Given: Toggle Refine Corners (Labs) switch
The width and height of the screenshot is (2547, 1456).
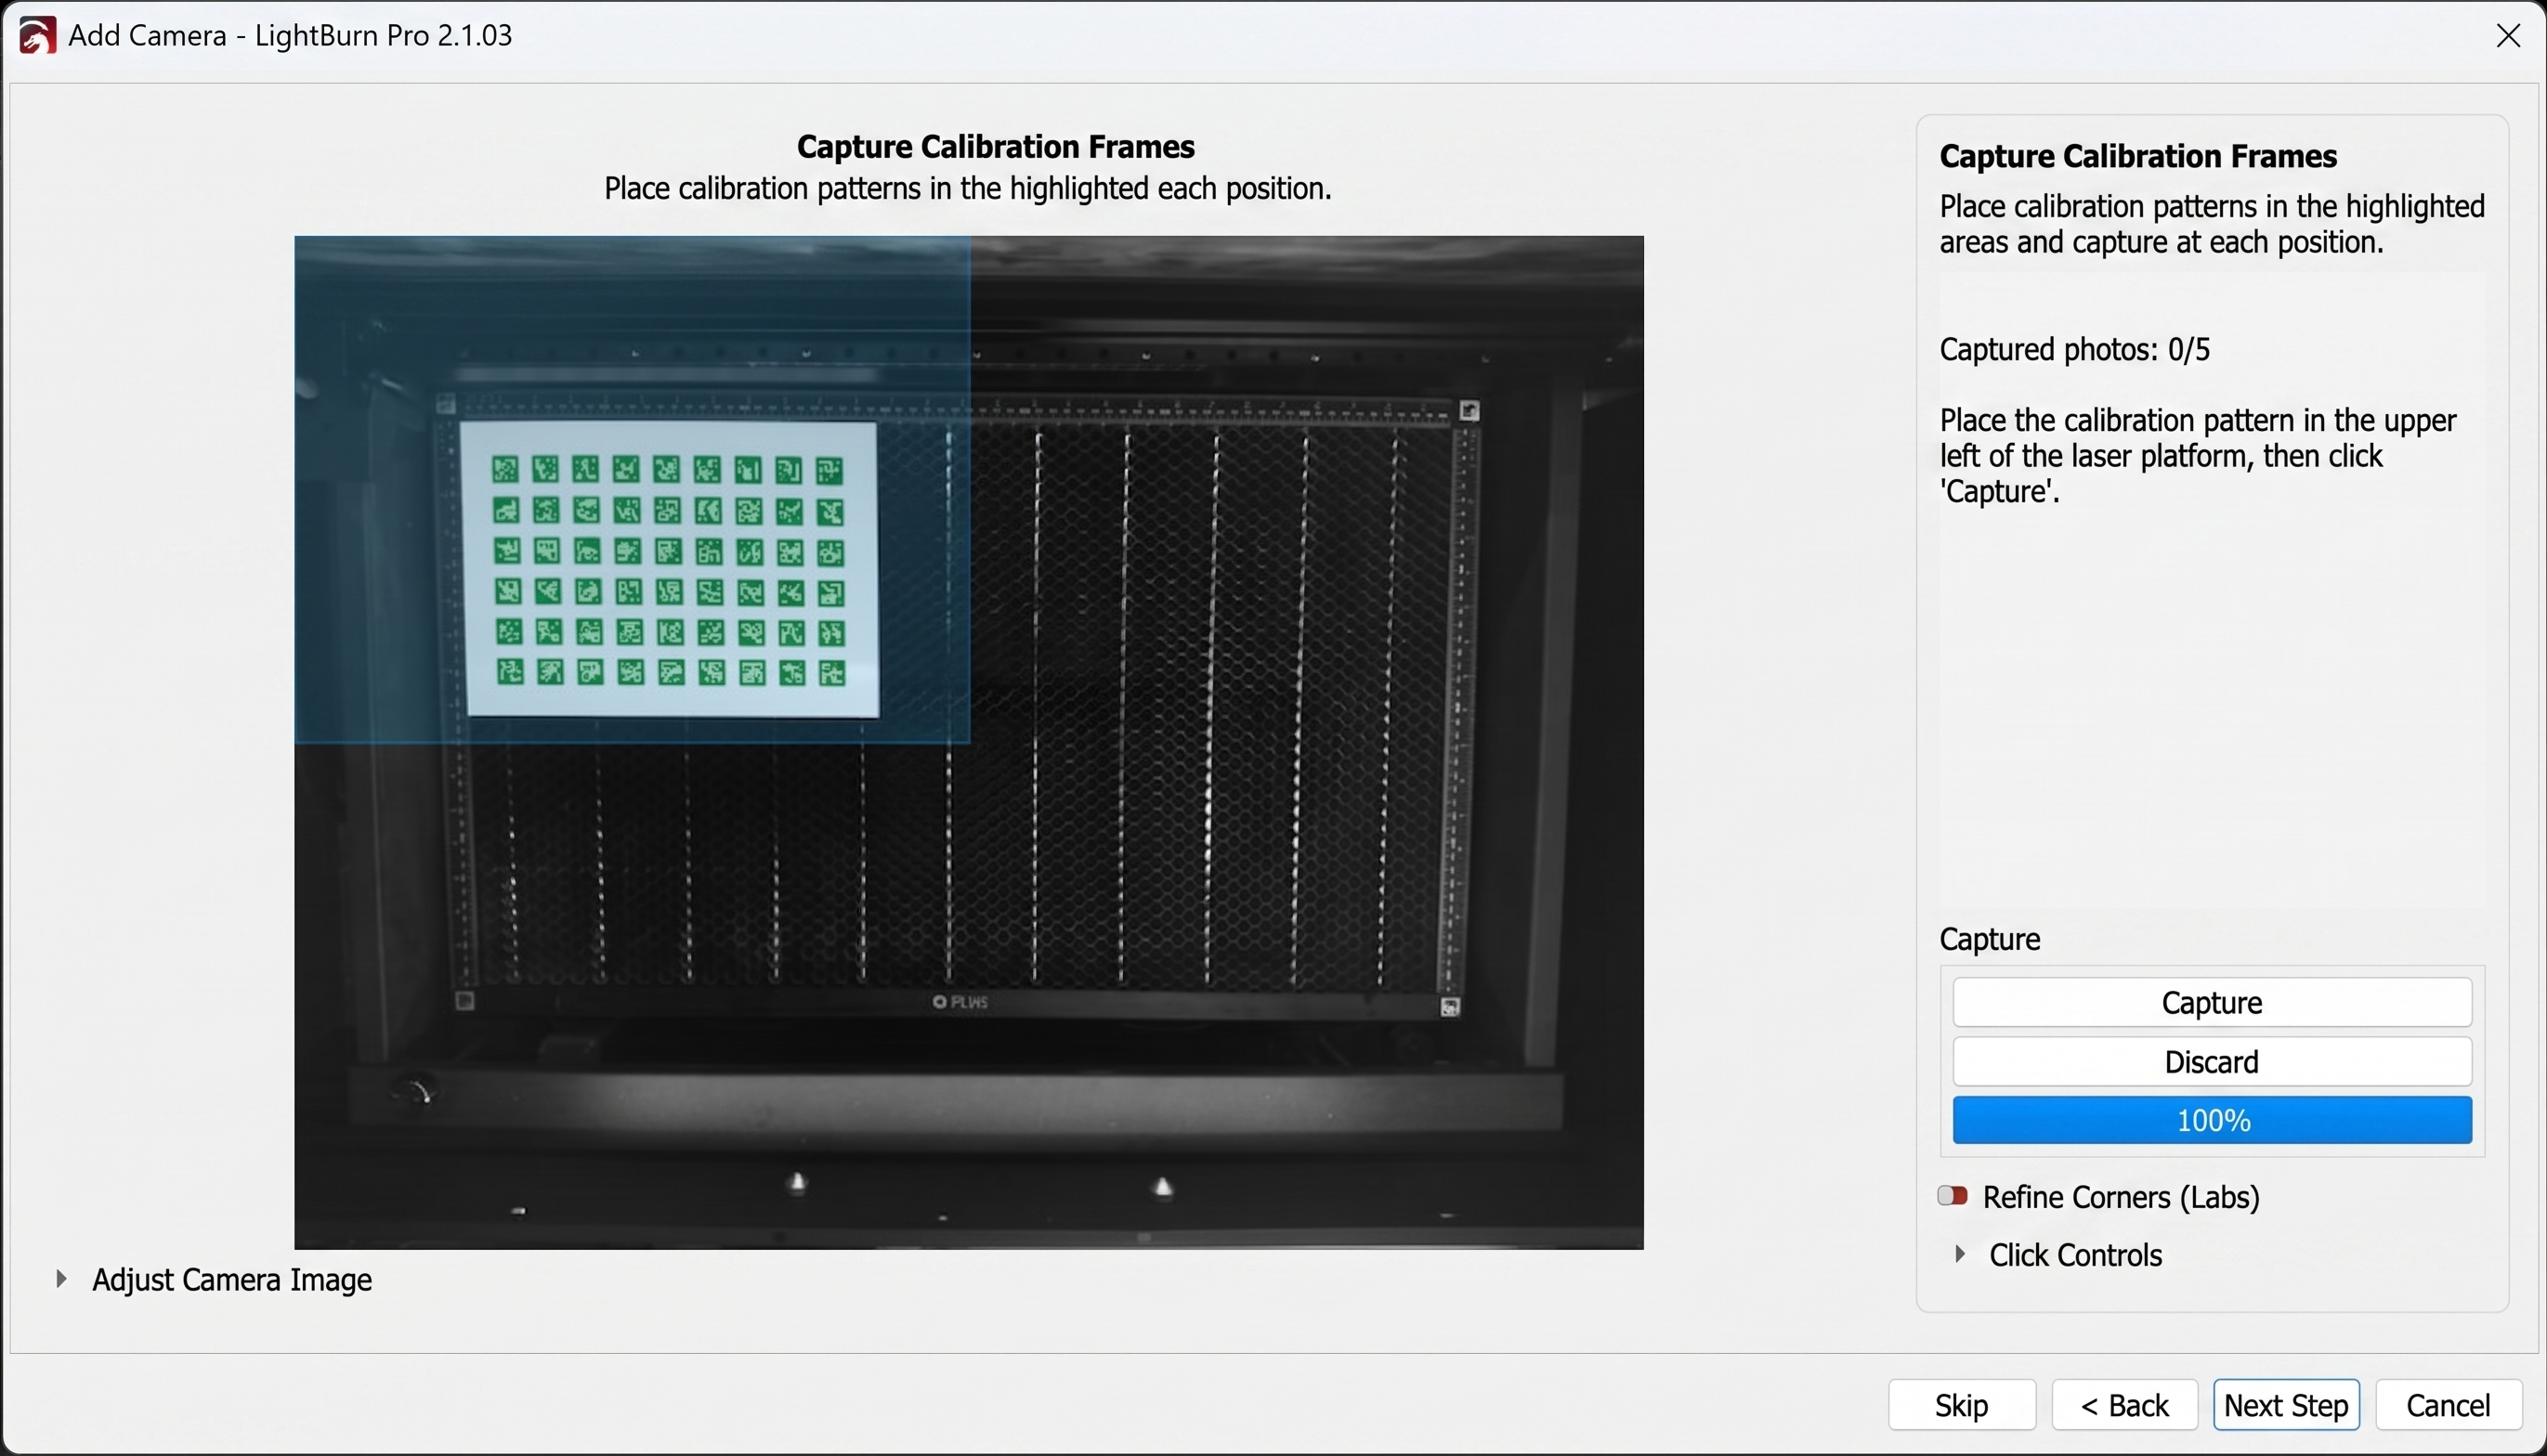Looking at the screenshot, I should [1953, 1196].
